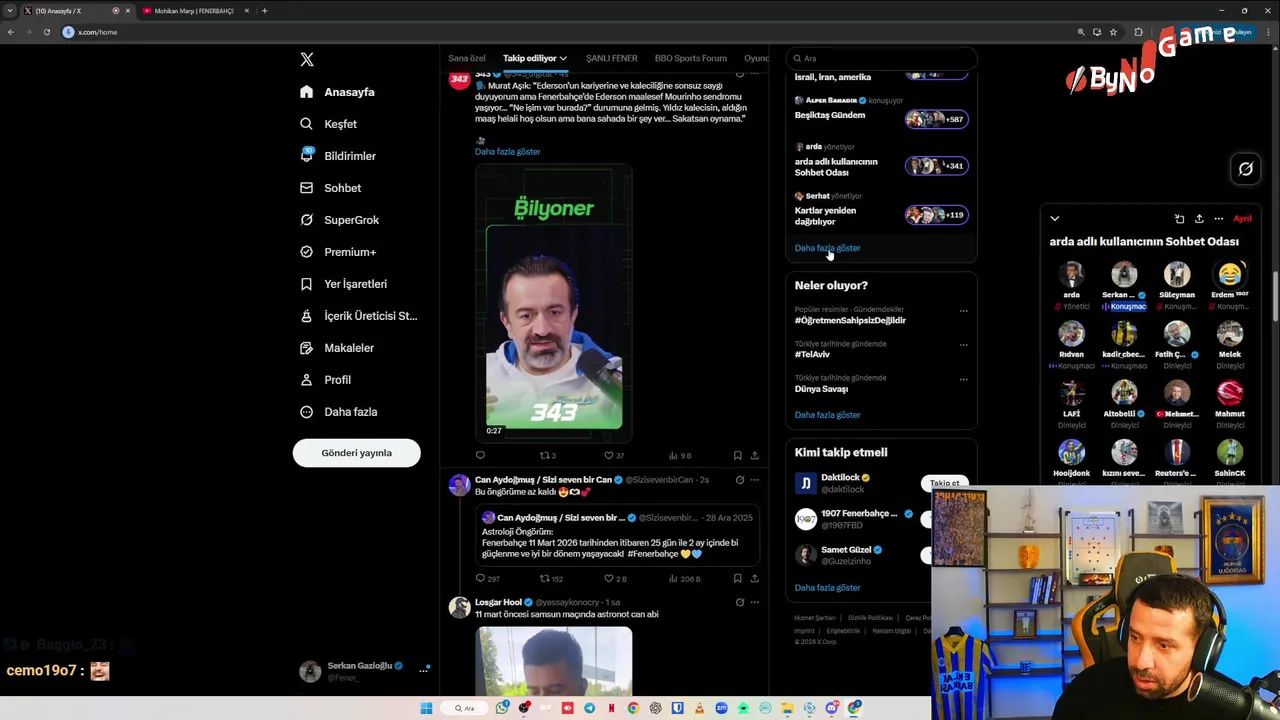Screen dimensions: 1280x720
Task: Click the Windows Start button
Action: point(426,708)
